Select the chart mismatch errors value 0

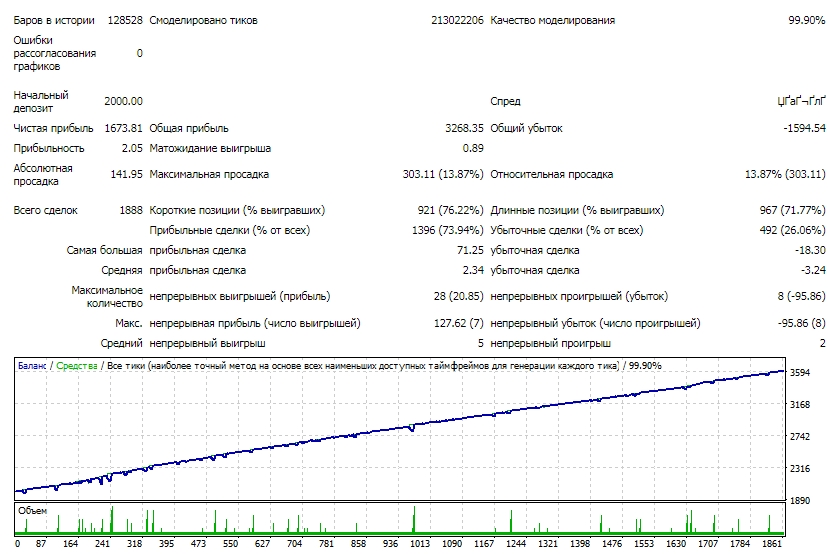(139, 53)
